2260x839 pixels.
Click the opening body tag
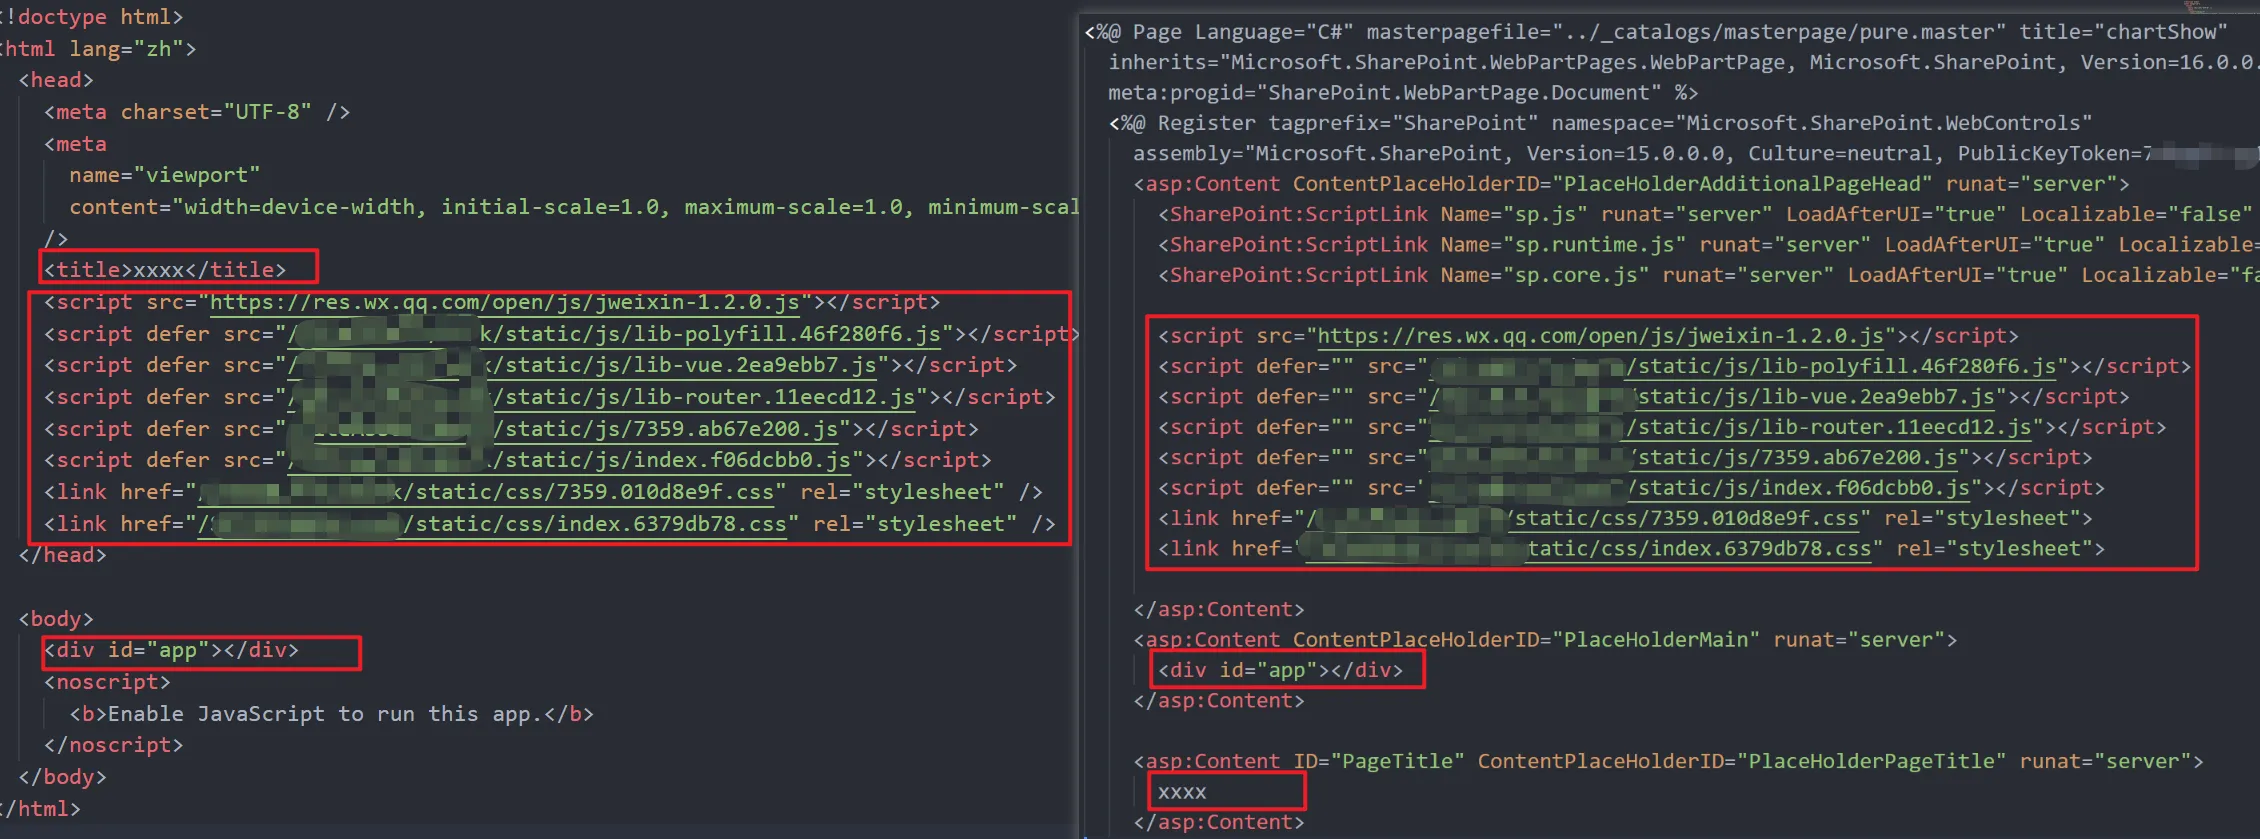[56, 619]
